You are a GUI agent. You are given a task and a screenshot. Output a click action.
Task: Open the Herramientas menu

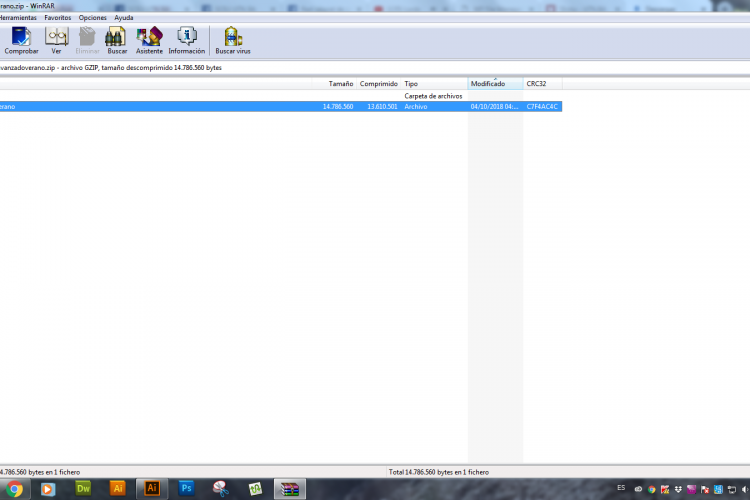(x=18, y=18)
